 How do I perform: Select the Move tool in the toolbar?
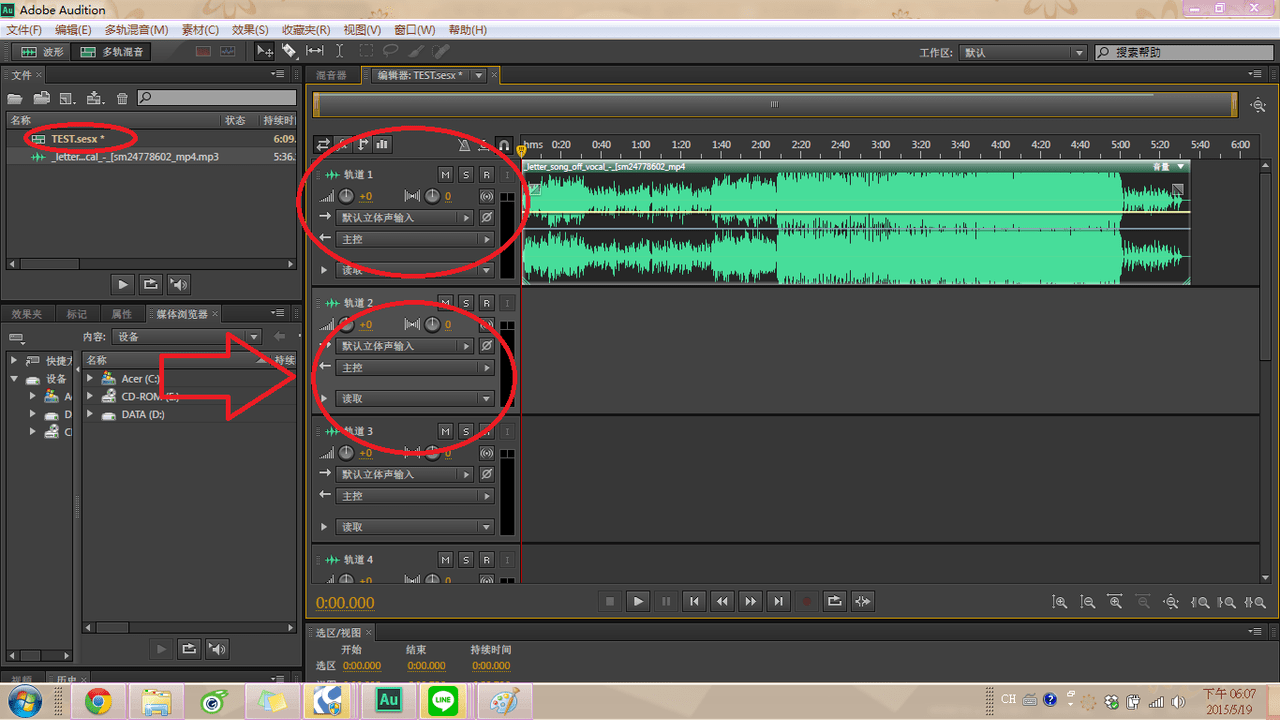265,51
